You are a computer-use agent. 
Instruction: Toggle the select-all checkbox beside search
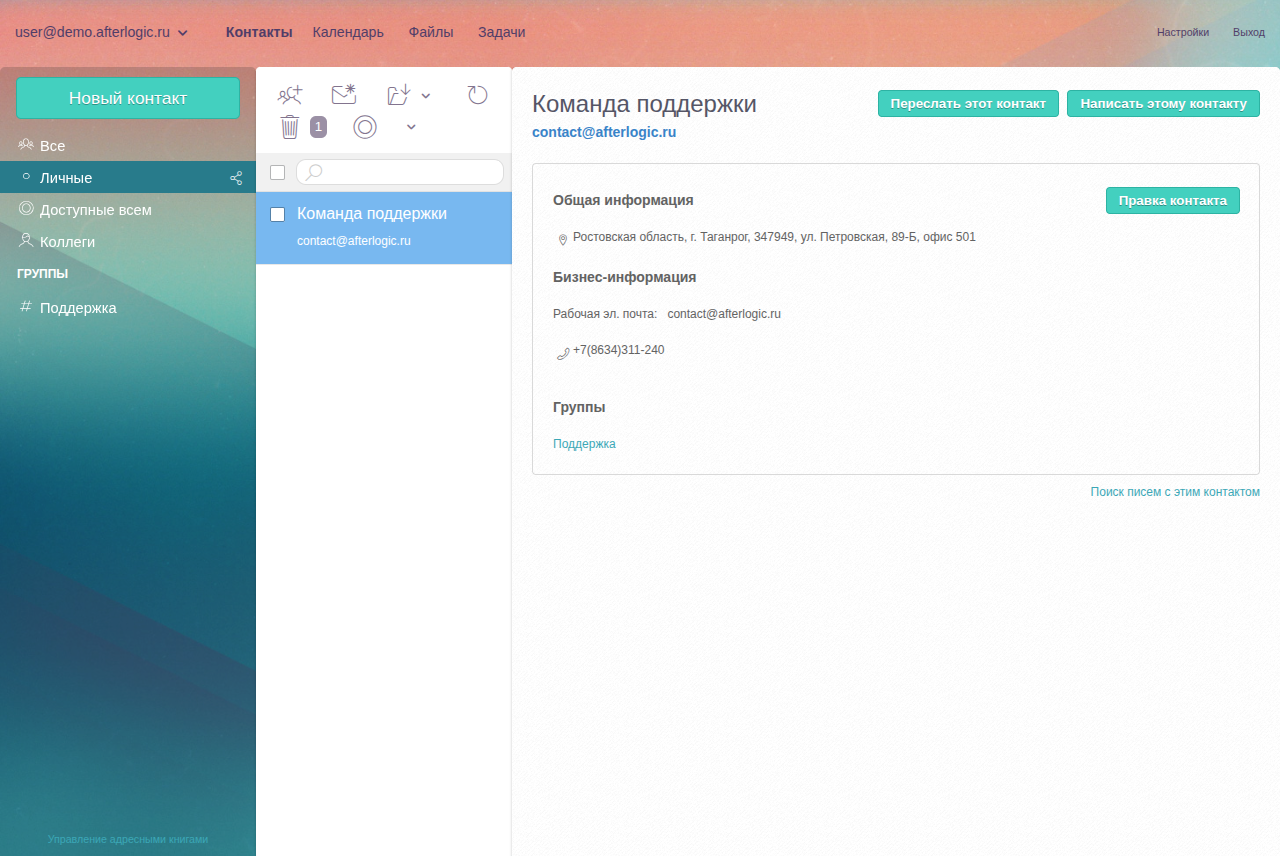[x=278, y=172]
